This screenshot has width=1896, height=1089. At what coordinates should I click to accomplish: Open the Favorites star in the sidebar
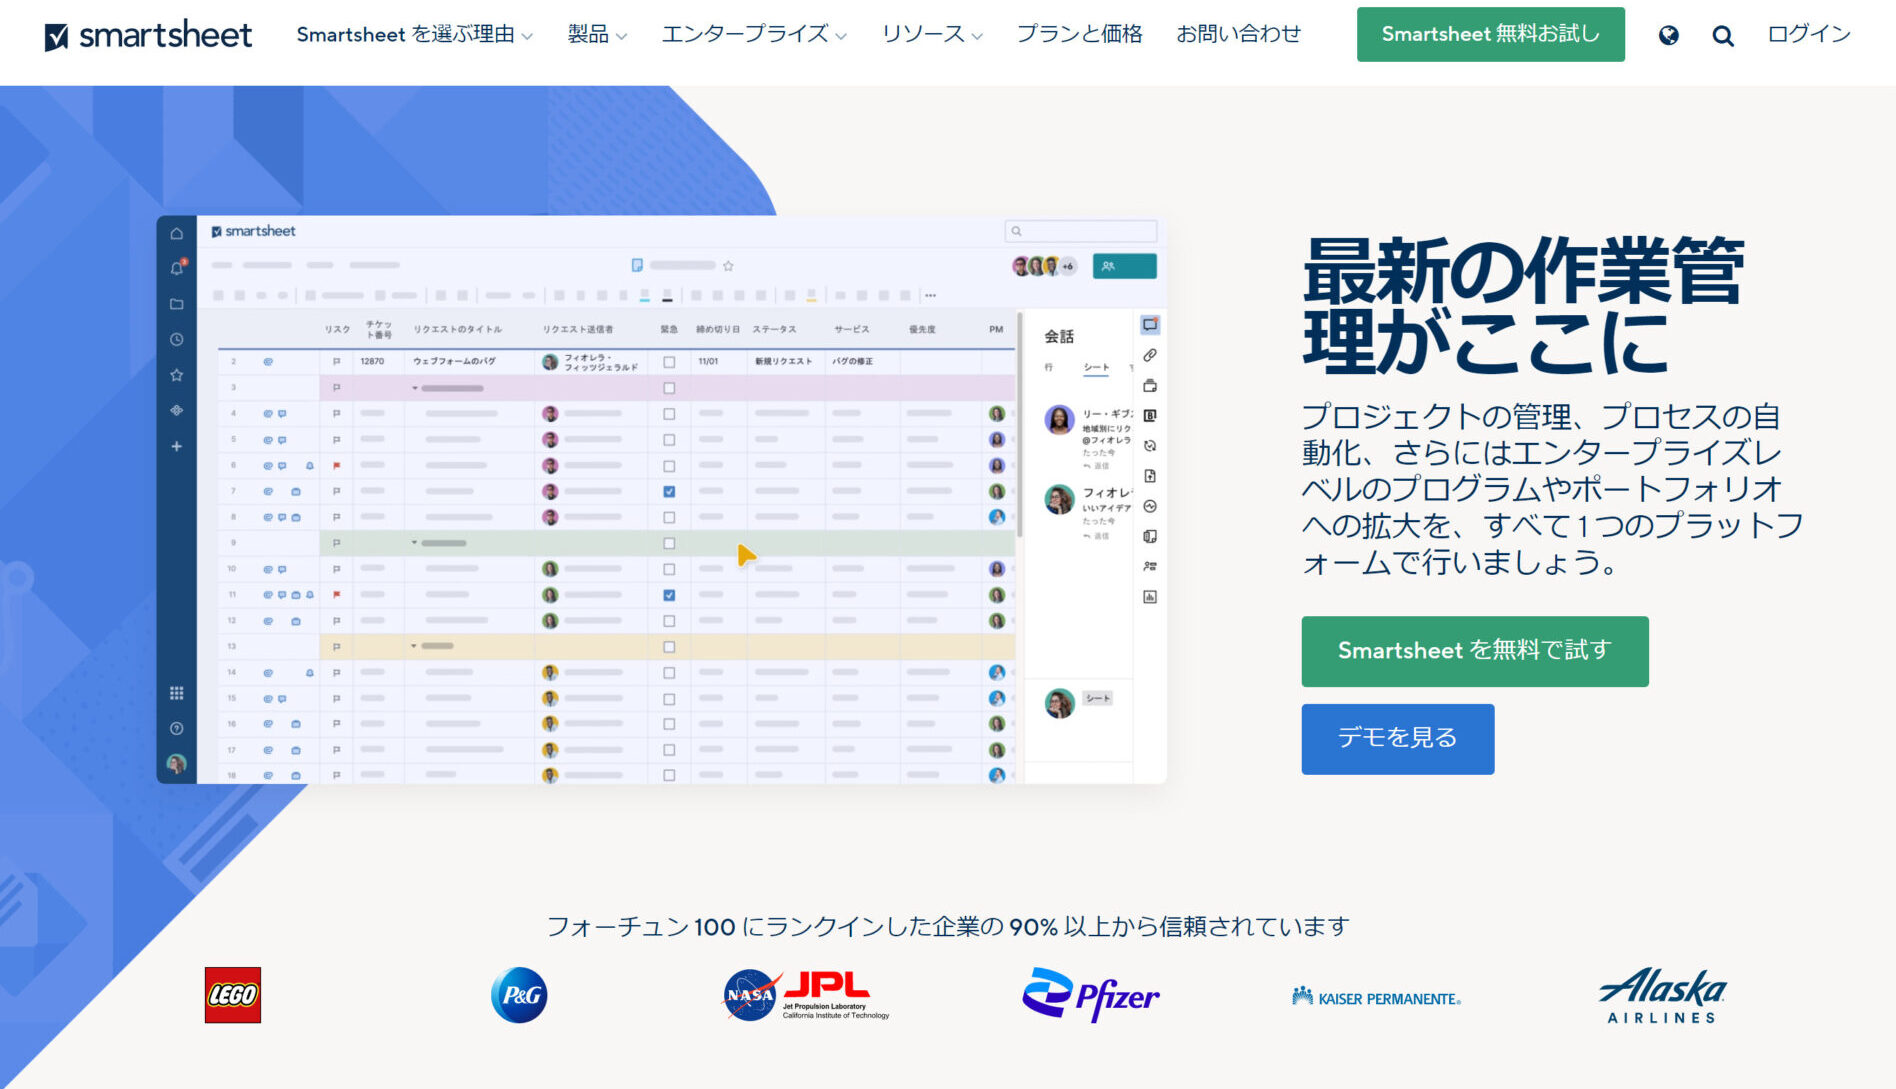pyautogui.click(x=177, y=377)
